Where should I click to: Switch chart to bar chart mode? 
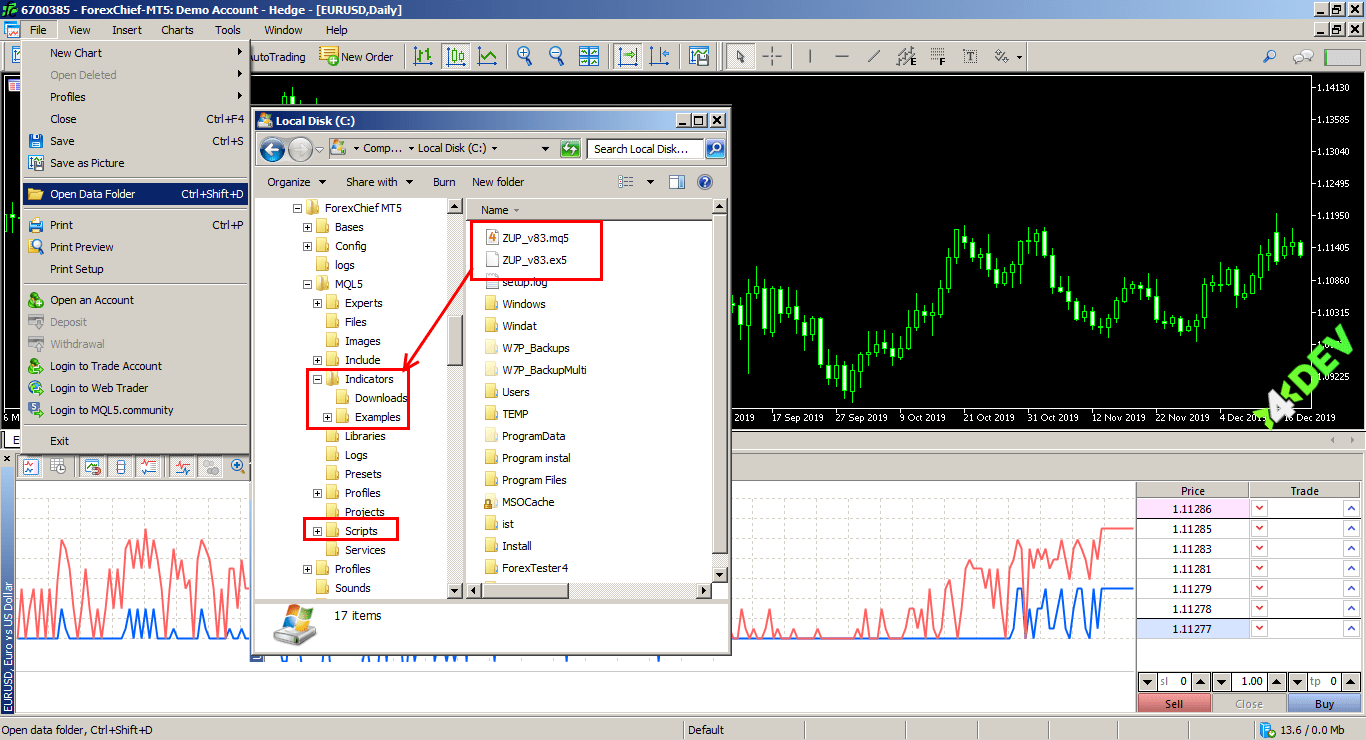click(423, 57)
